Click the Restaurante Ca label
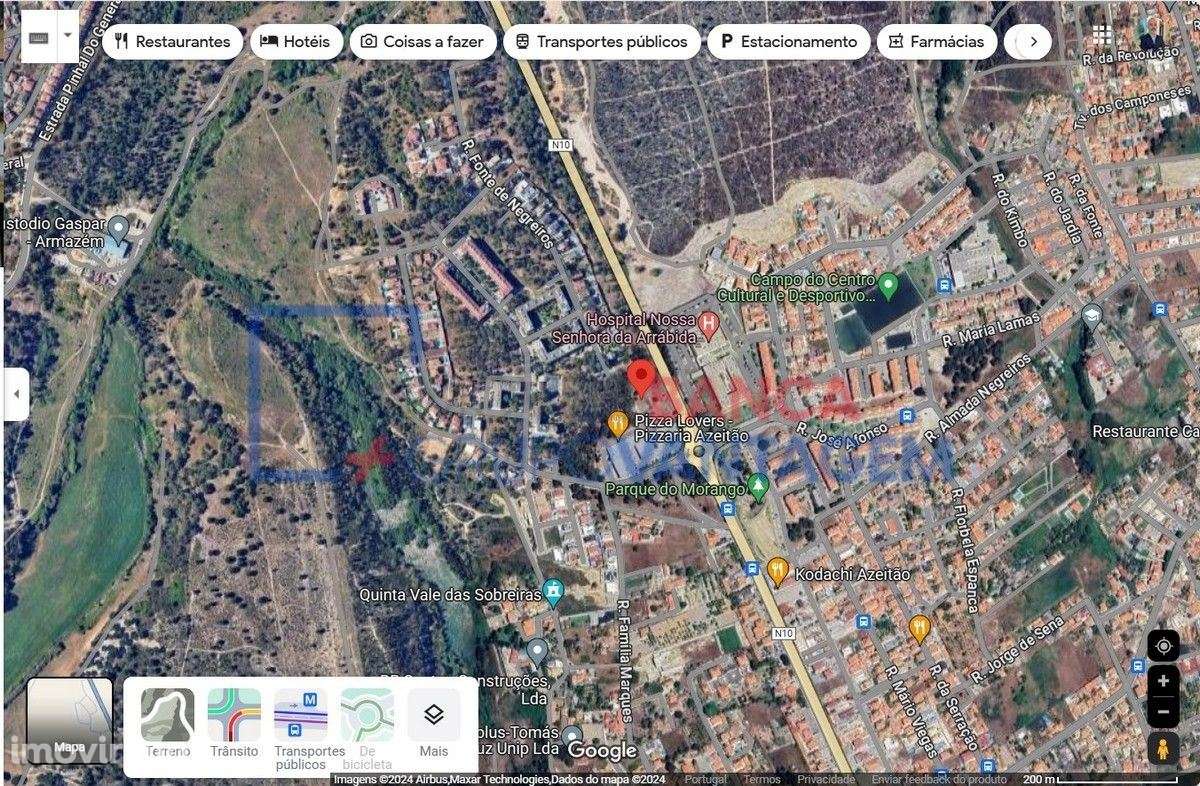 [x=1145, y=431]
